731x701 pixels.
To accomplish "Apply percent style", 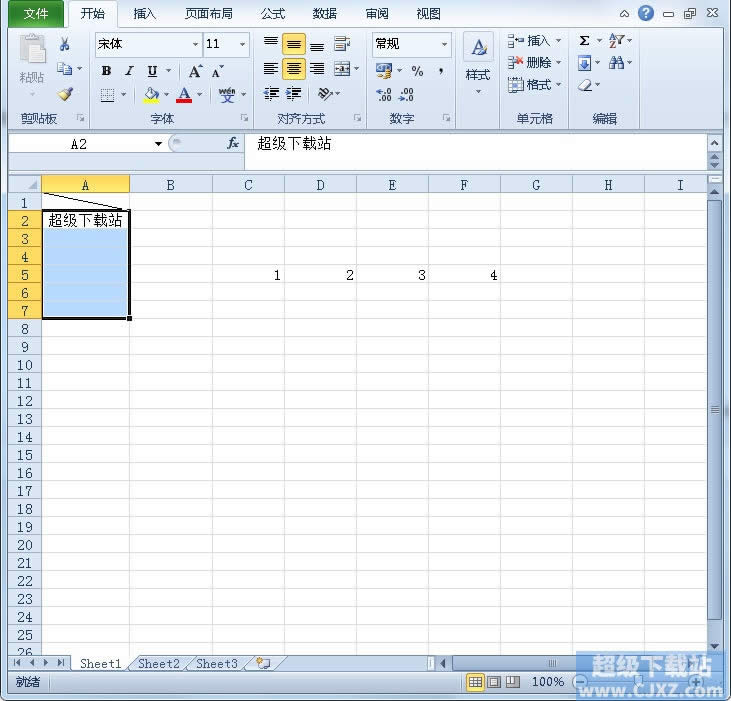I will point(417,71).
